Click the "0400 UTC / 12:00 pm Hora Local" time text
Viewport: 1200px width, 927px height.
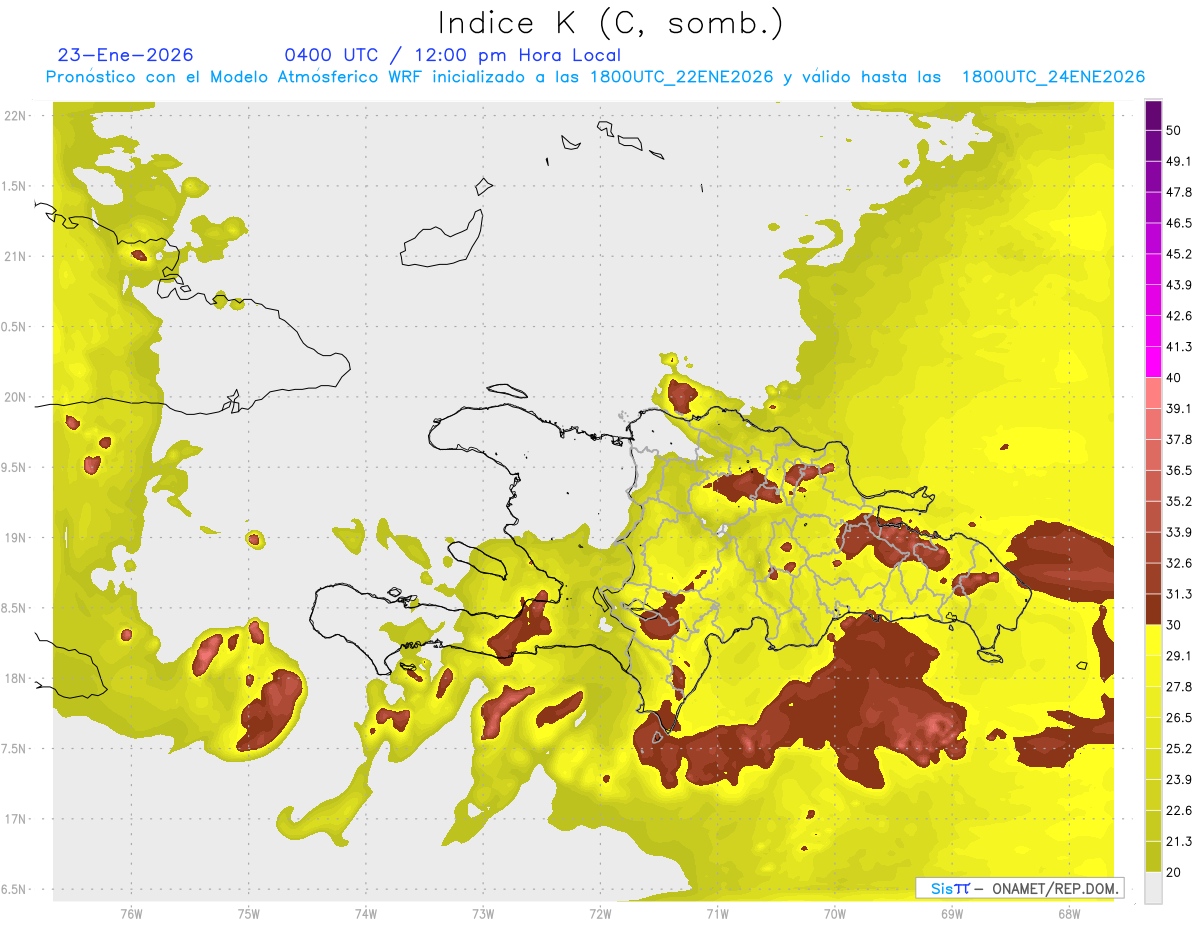[452, 55]
